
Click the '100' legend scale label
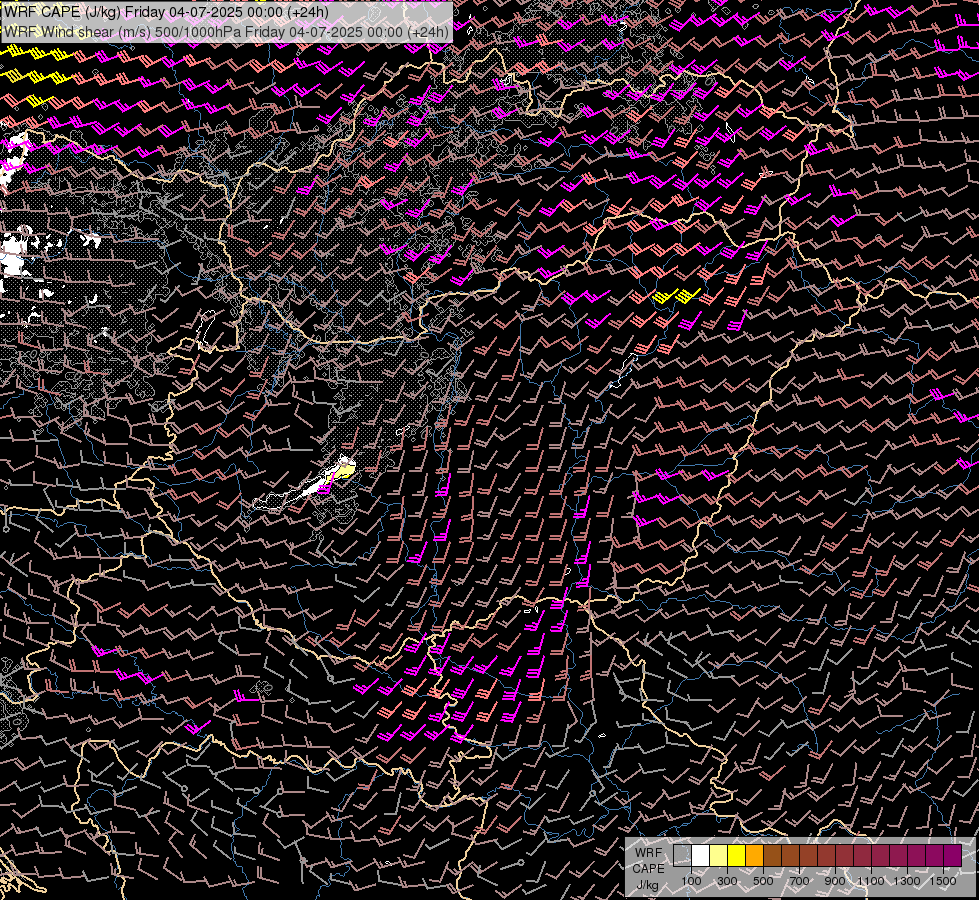pos(691,881)
